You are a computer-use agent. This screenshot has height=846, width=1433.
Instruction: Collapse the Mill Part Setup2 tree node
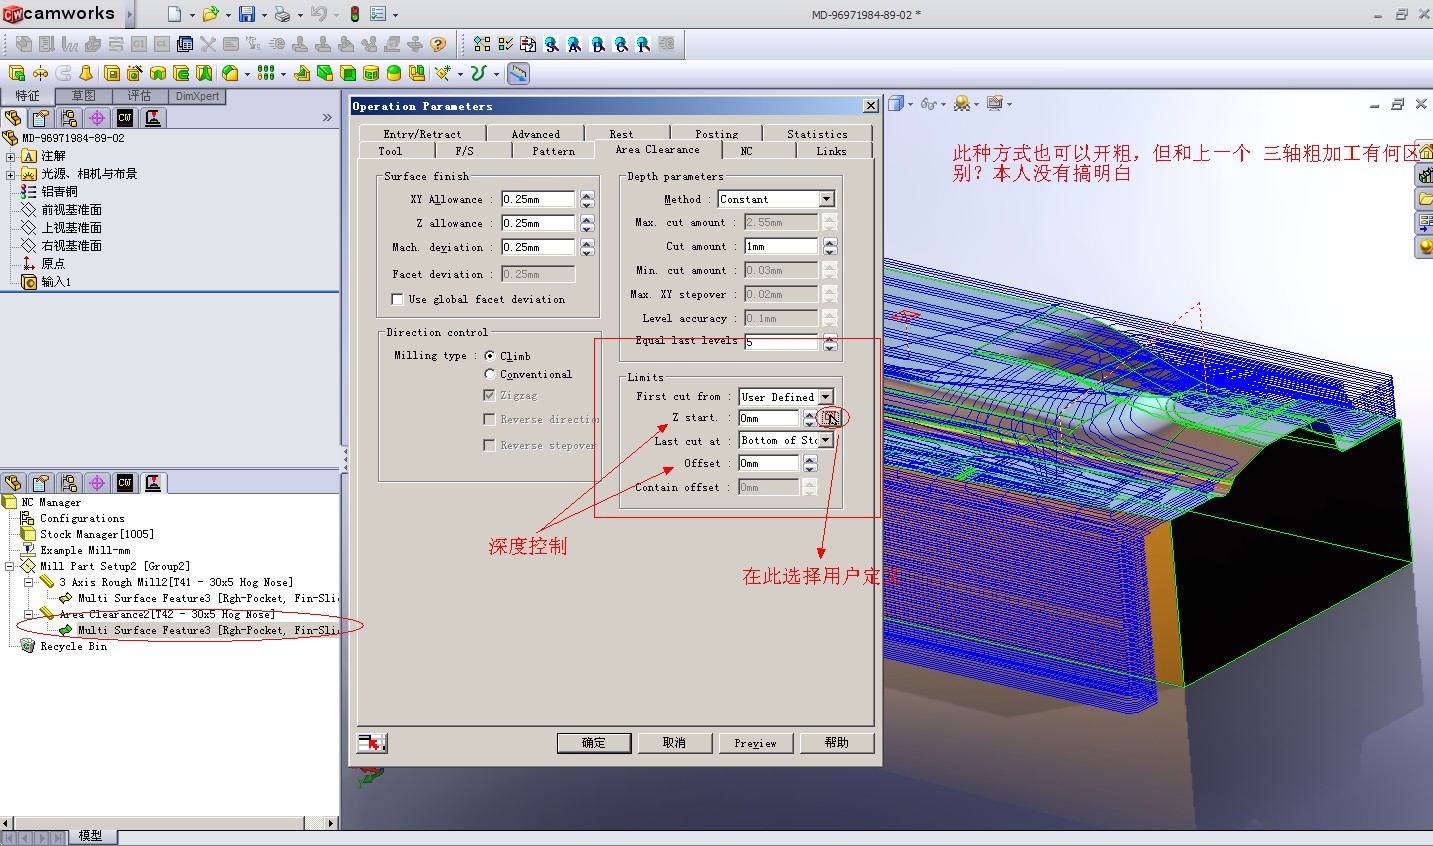coord(10,566)
